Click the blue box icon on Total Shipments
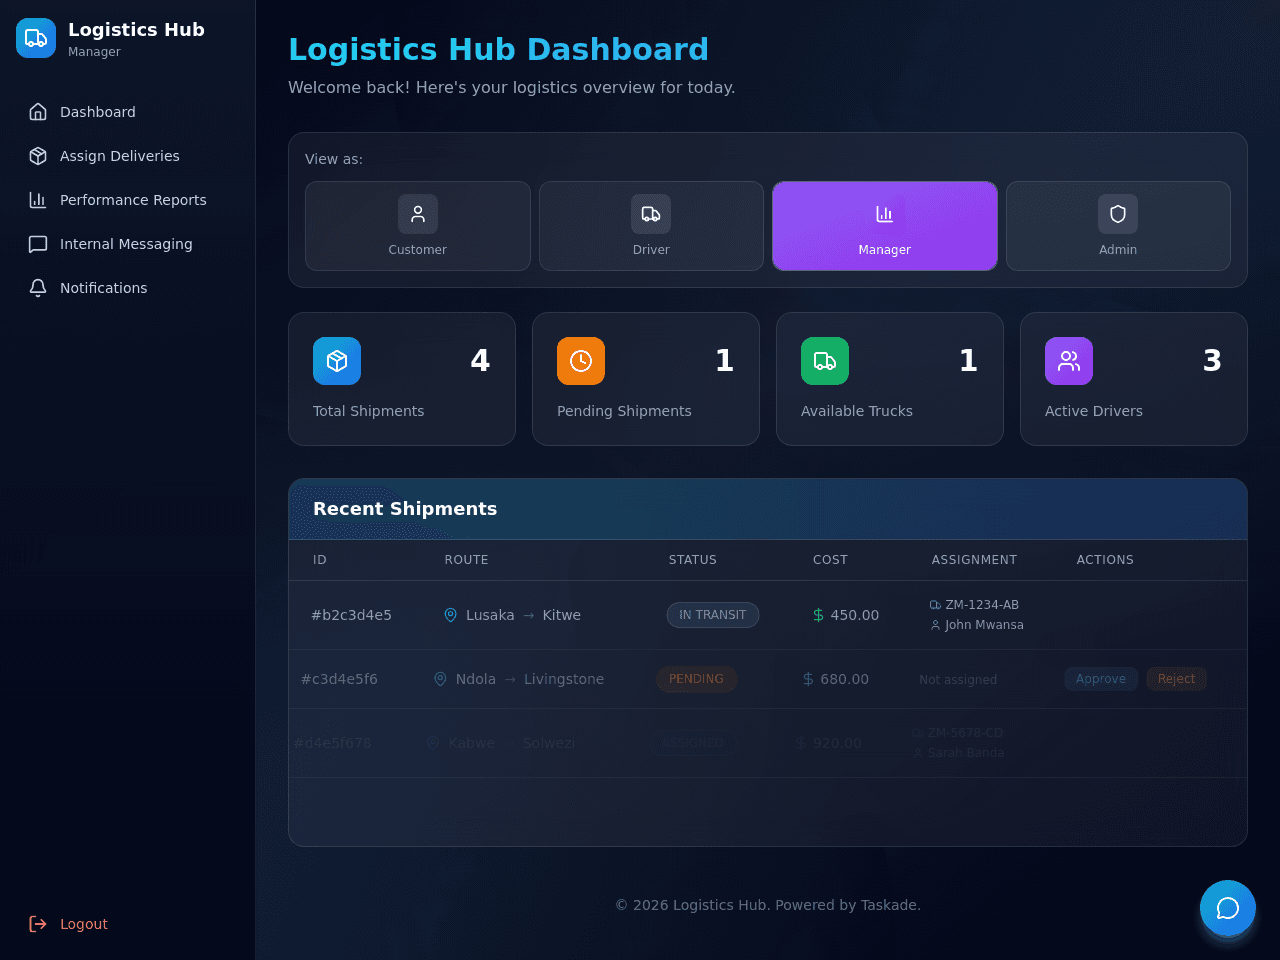 pyautogui.click(x=337, y=361)
